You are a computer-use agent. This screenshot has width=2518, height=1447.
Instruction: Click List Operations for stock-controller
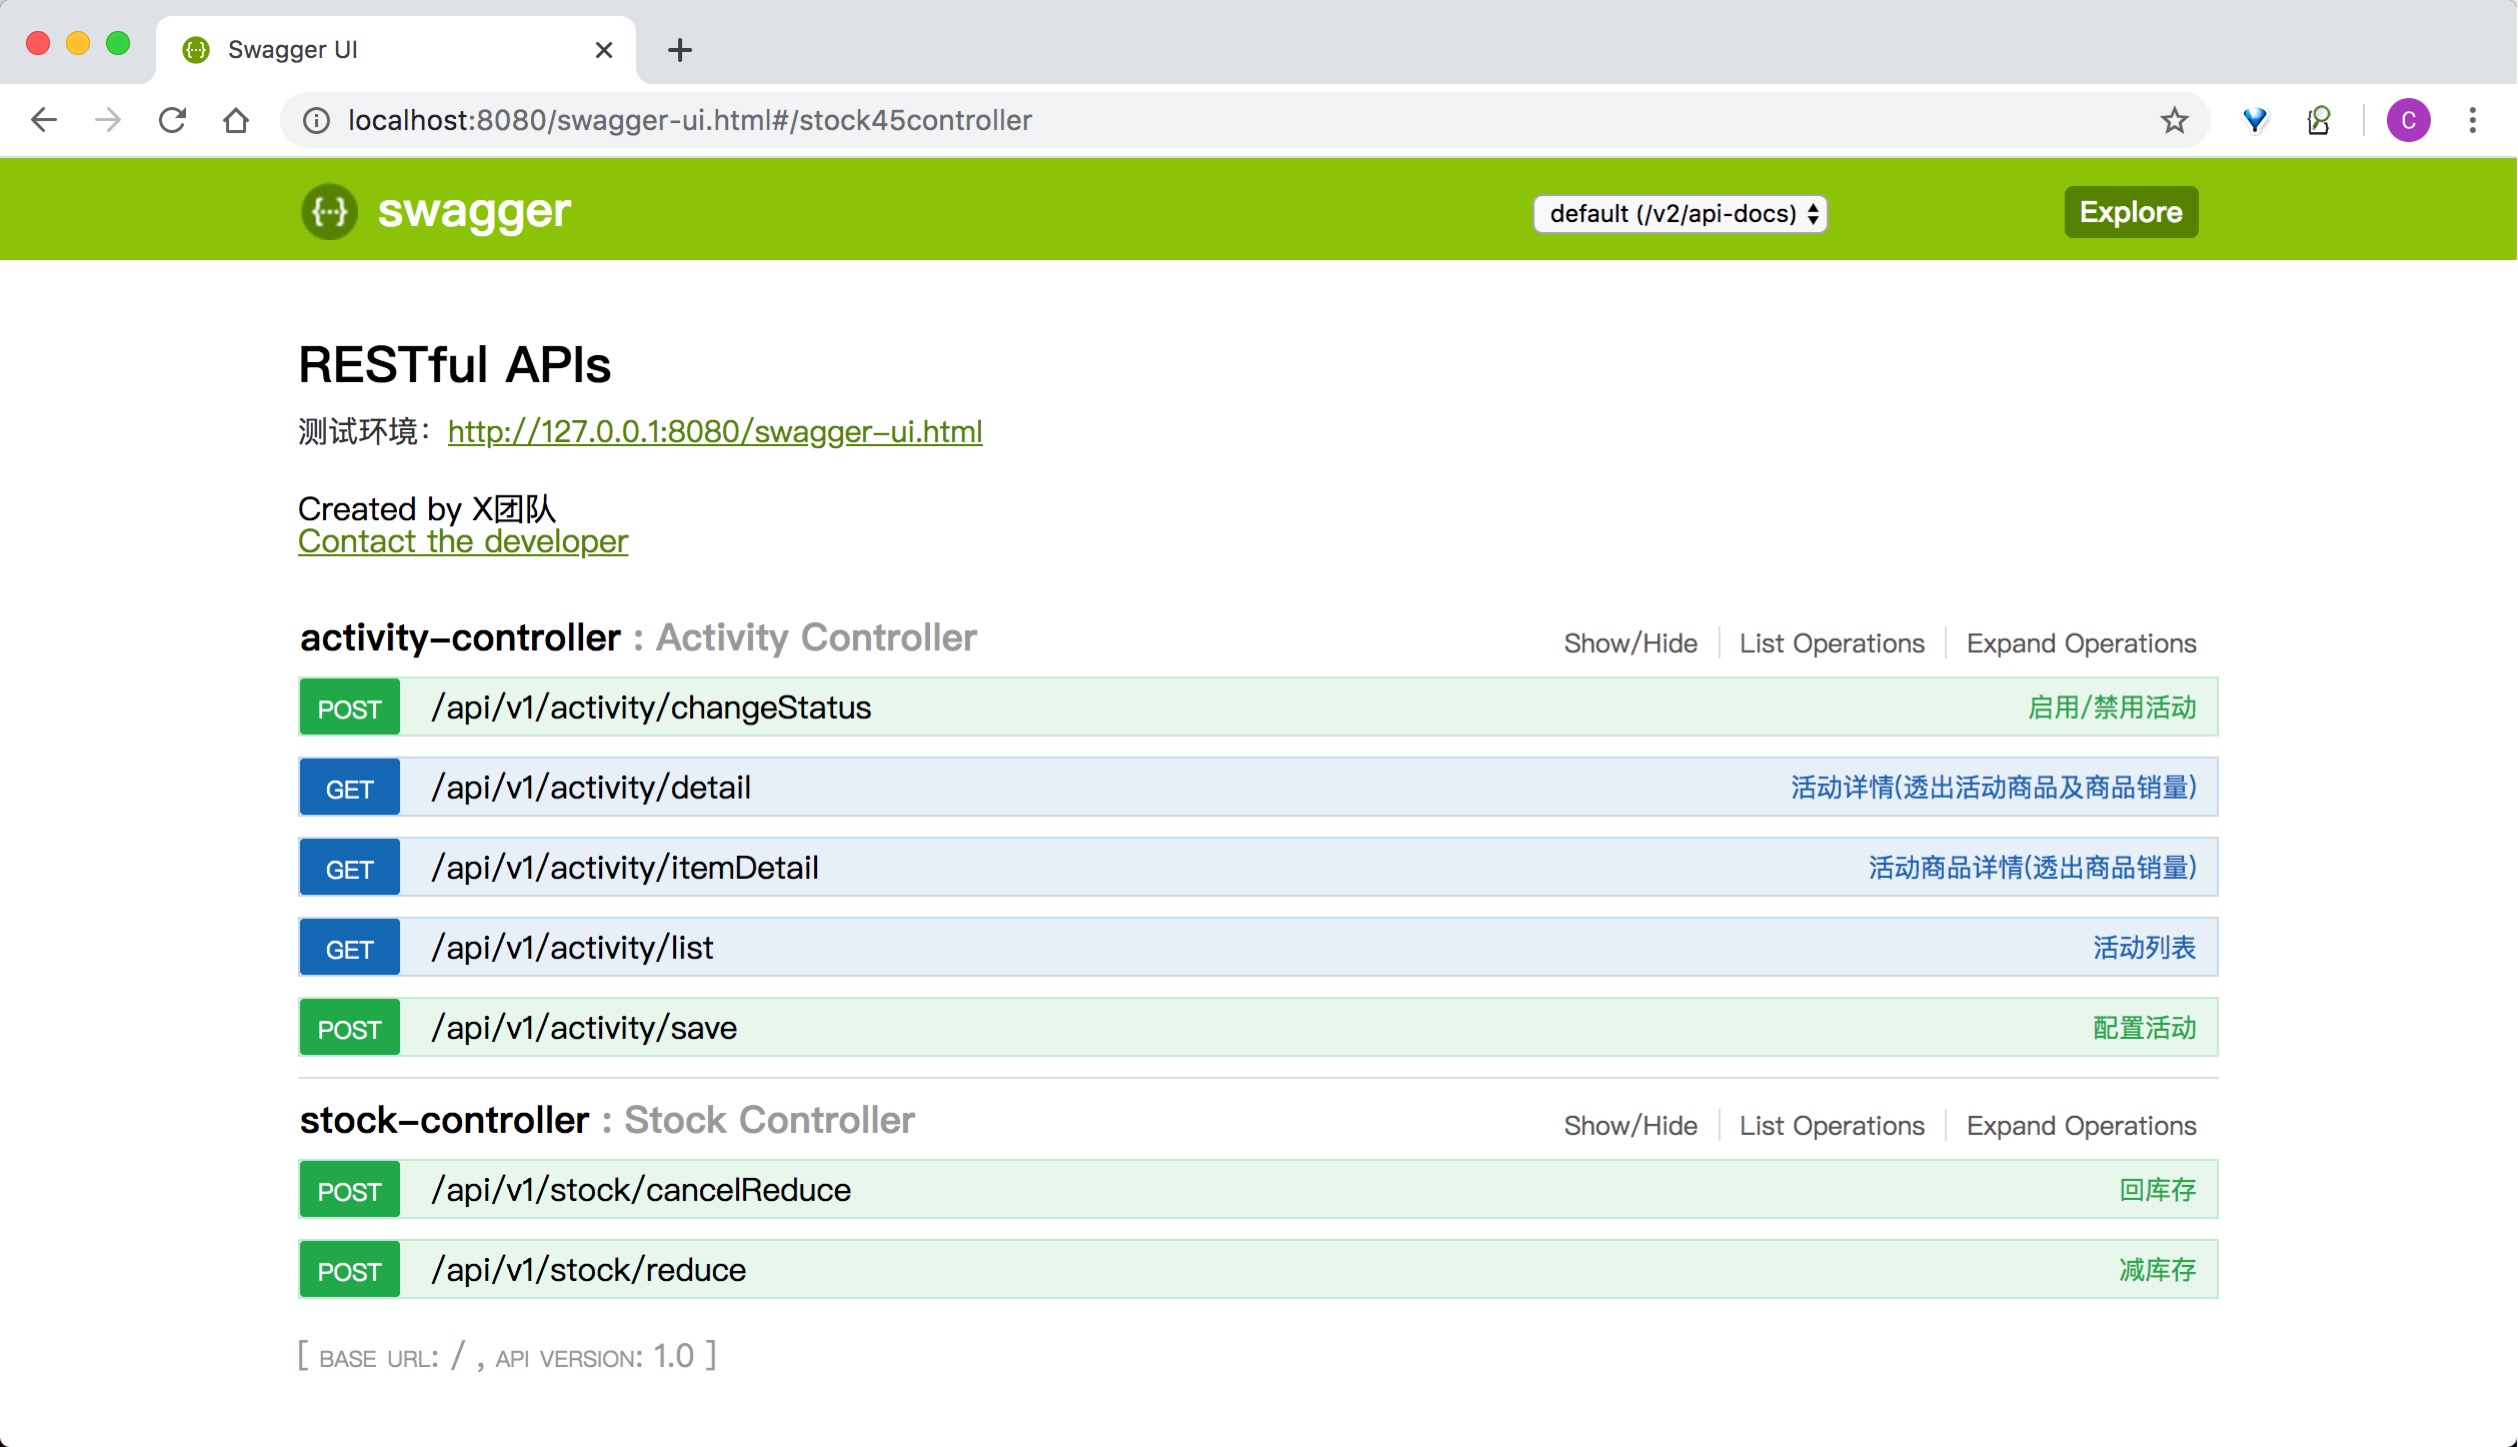[x=1831, y=1125]
